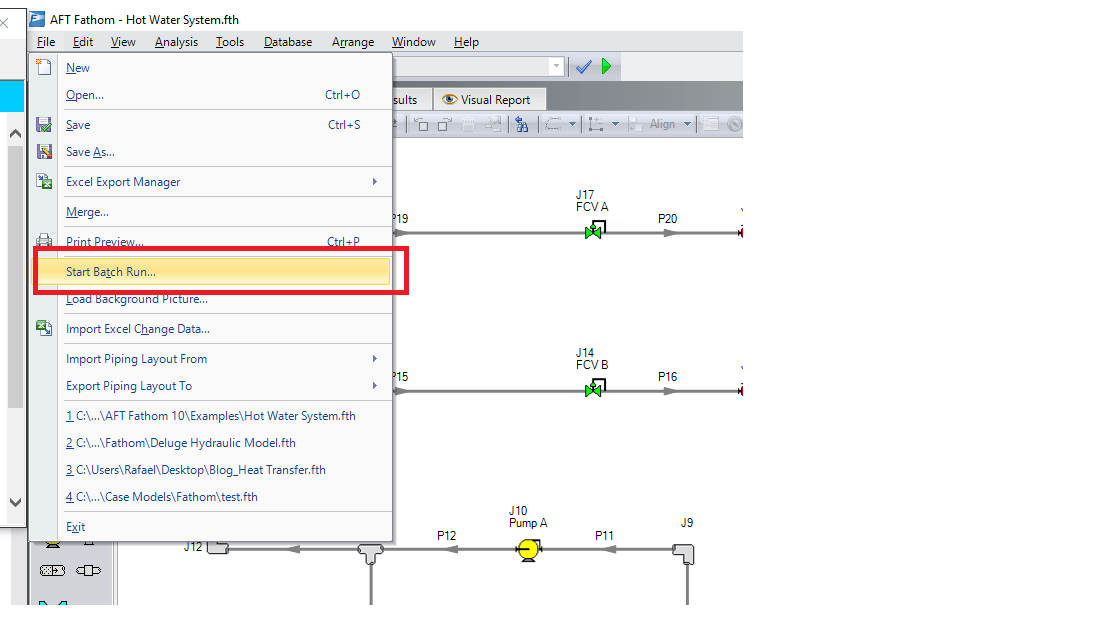This screenshot has height=624, width=1098.
Task: Click pipe label P16
Action: click(x=667, y=377)
